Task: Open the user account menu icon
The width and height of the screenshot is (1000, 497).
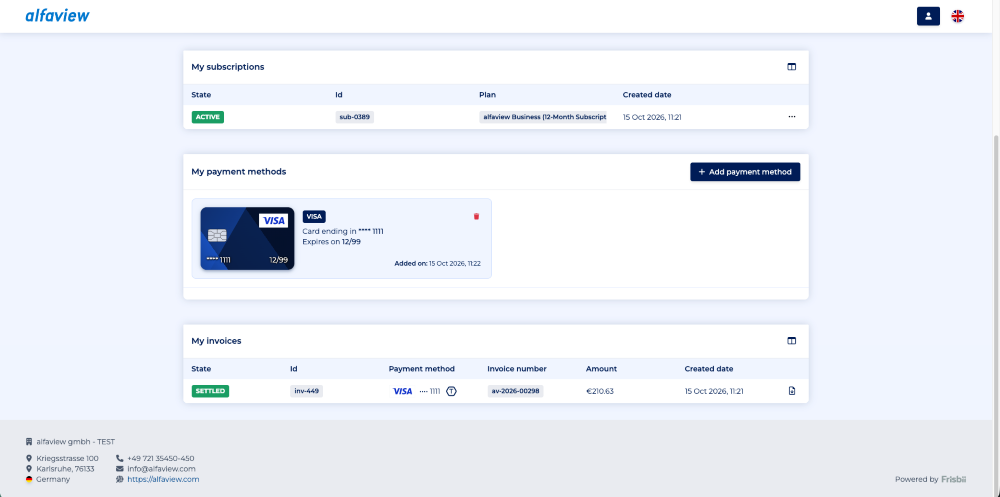Action: pyautogui.click(x=928, y=16)
